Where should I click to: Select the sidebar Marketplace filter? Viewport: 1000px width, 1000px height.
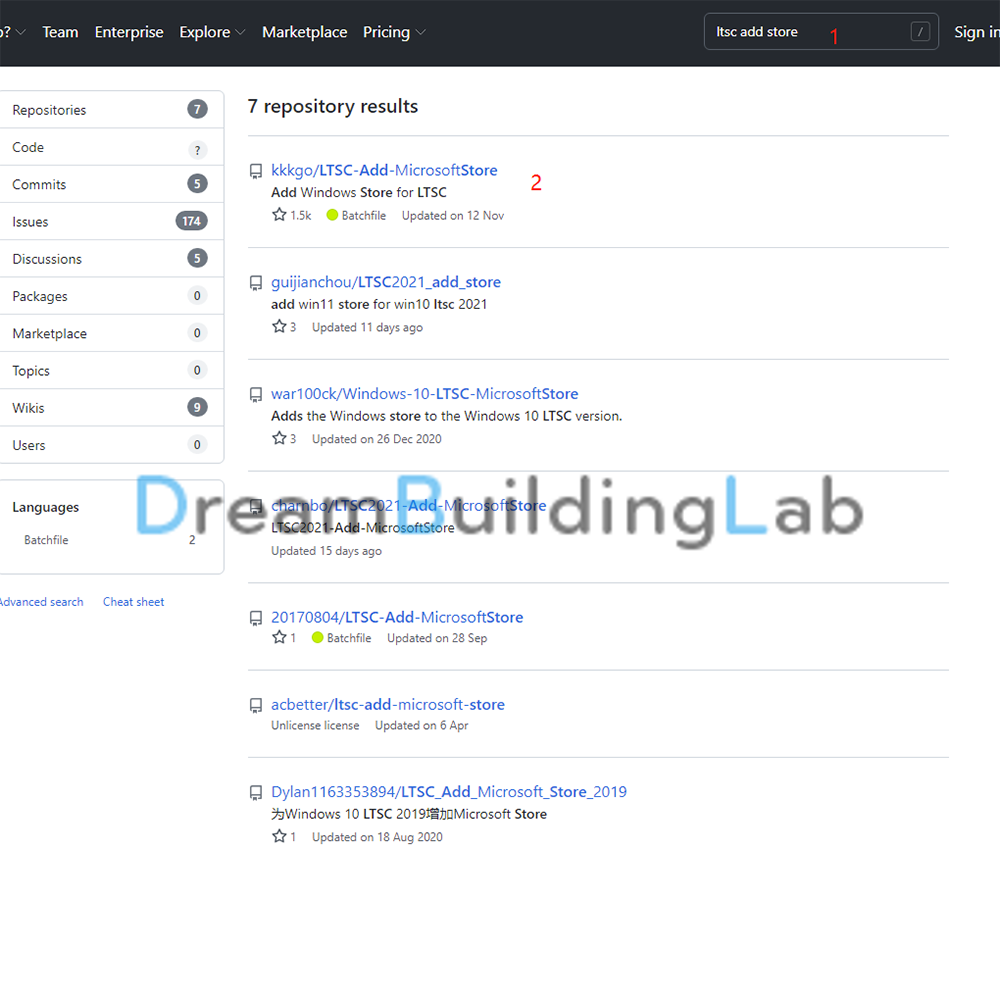coord(112,334)
